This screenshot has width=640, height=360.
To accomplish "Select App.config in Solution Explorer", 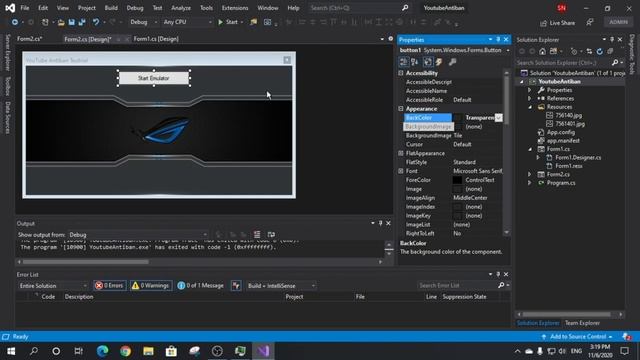I will [560, 132].
